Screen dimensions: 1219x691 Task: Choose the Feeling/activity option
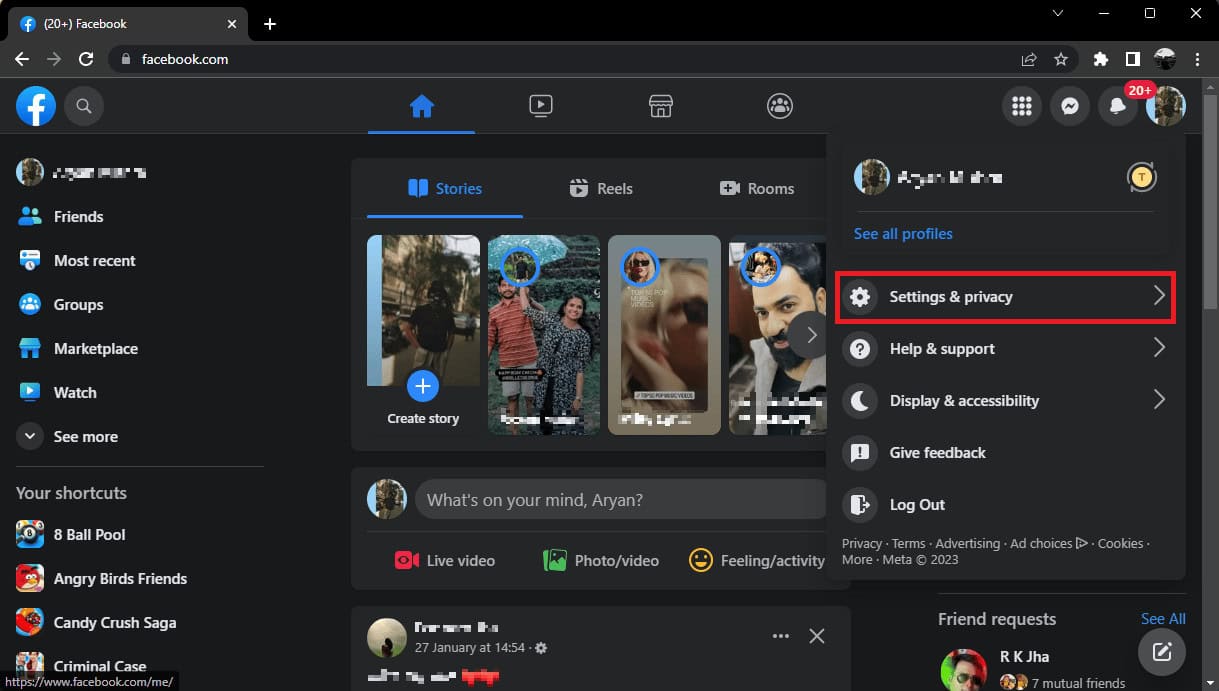tap(757, 560)
